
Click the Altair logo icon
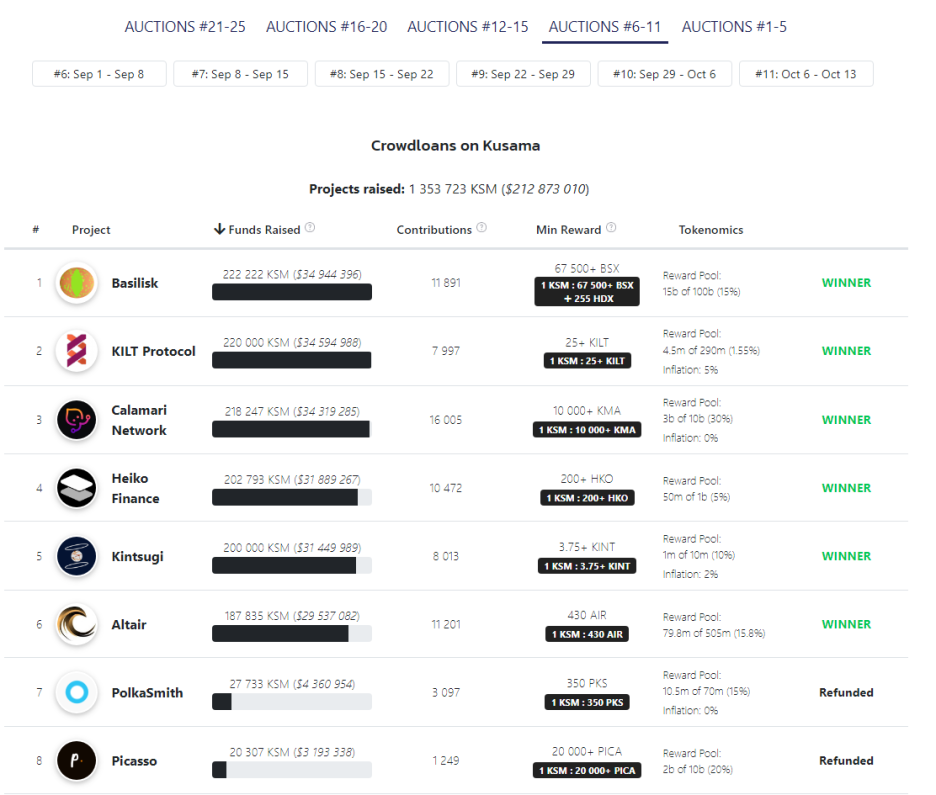[x=76, y=624]
